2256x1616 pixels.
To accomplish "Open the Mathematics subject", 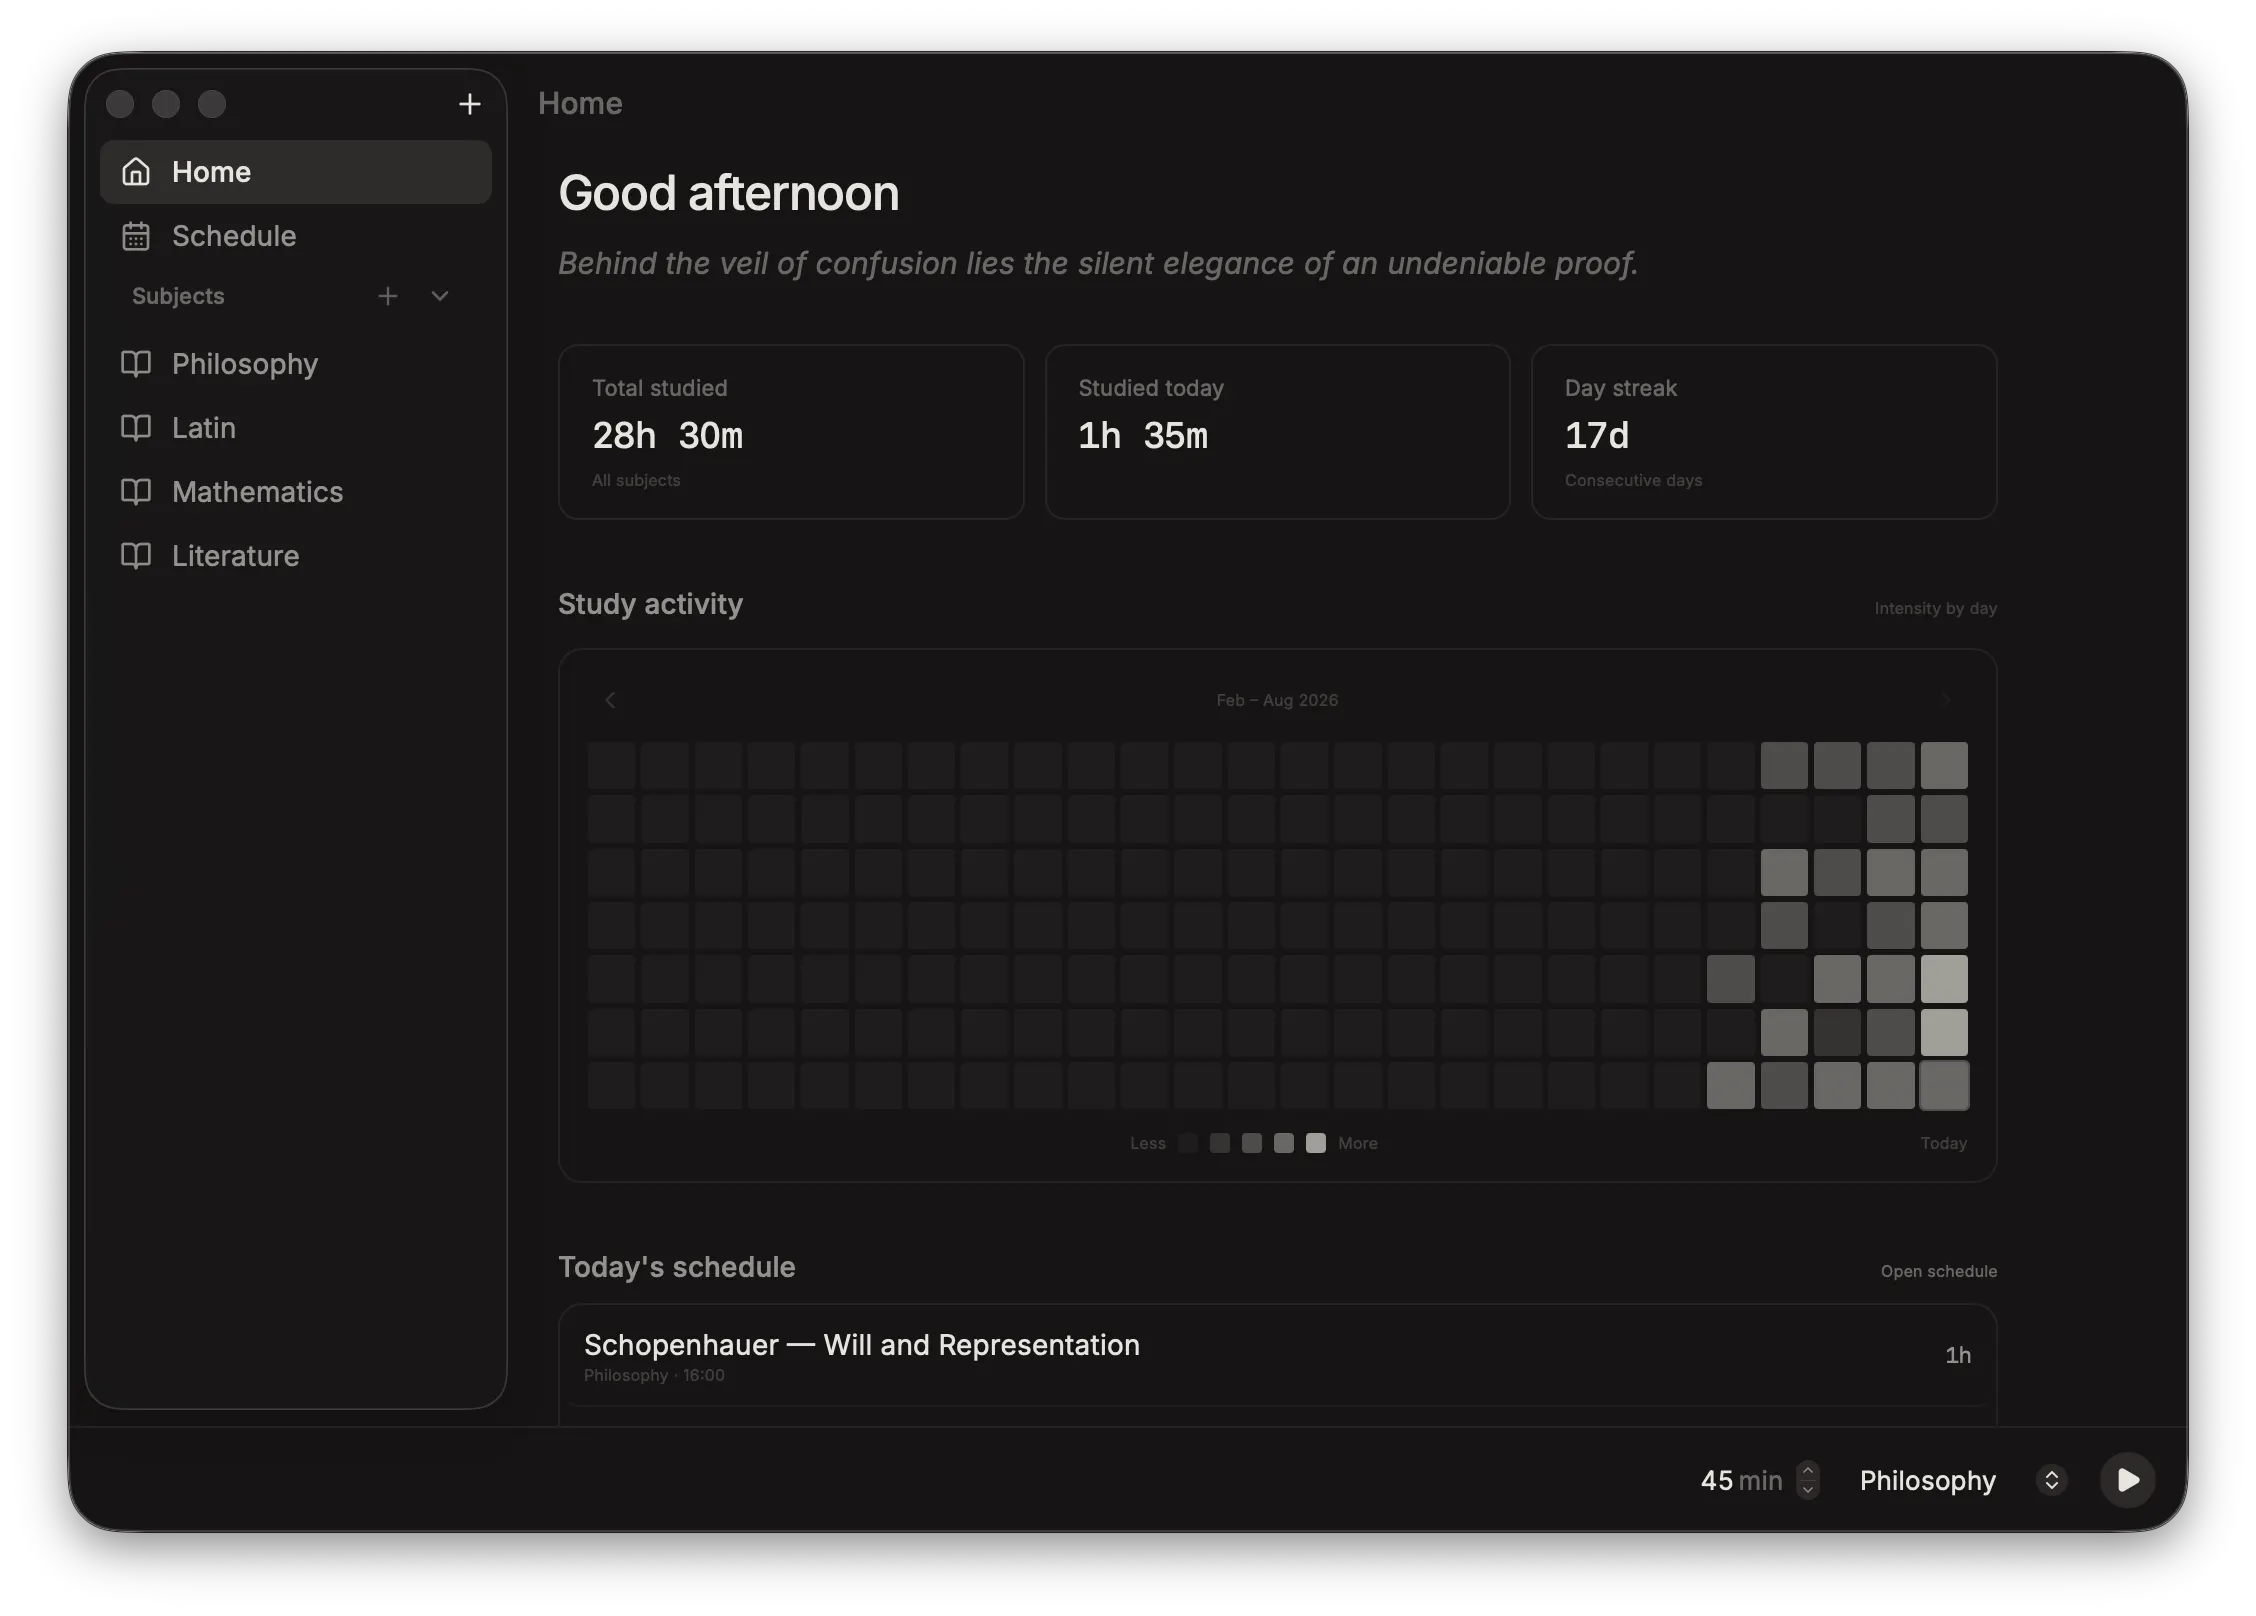I will click(296, 492).
